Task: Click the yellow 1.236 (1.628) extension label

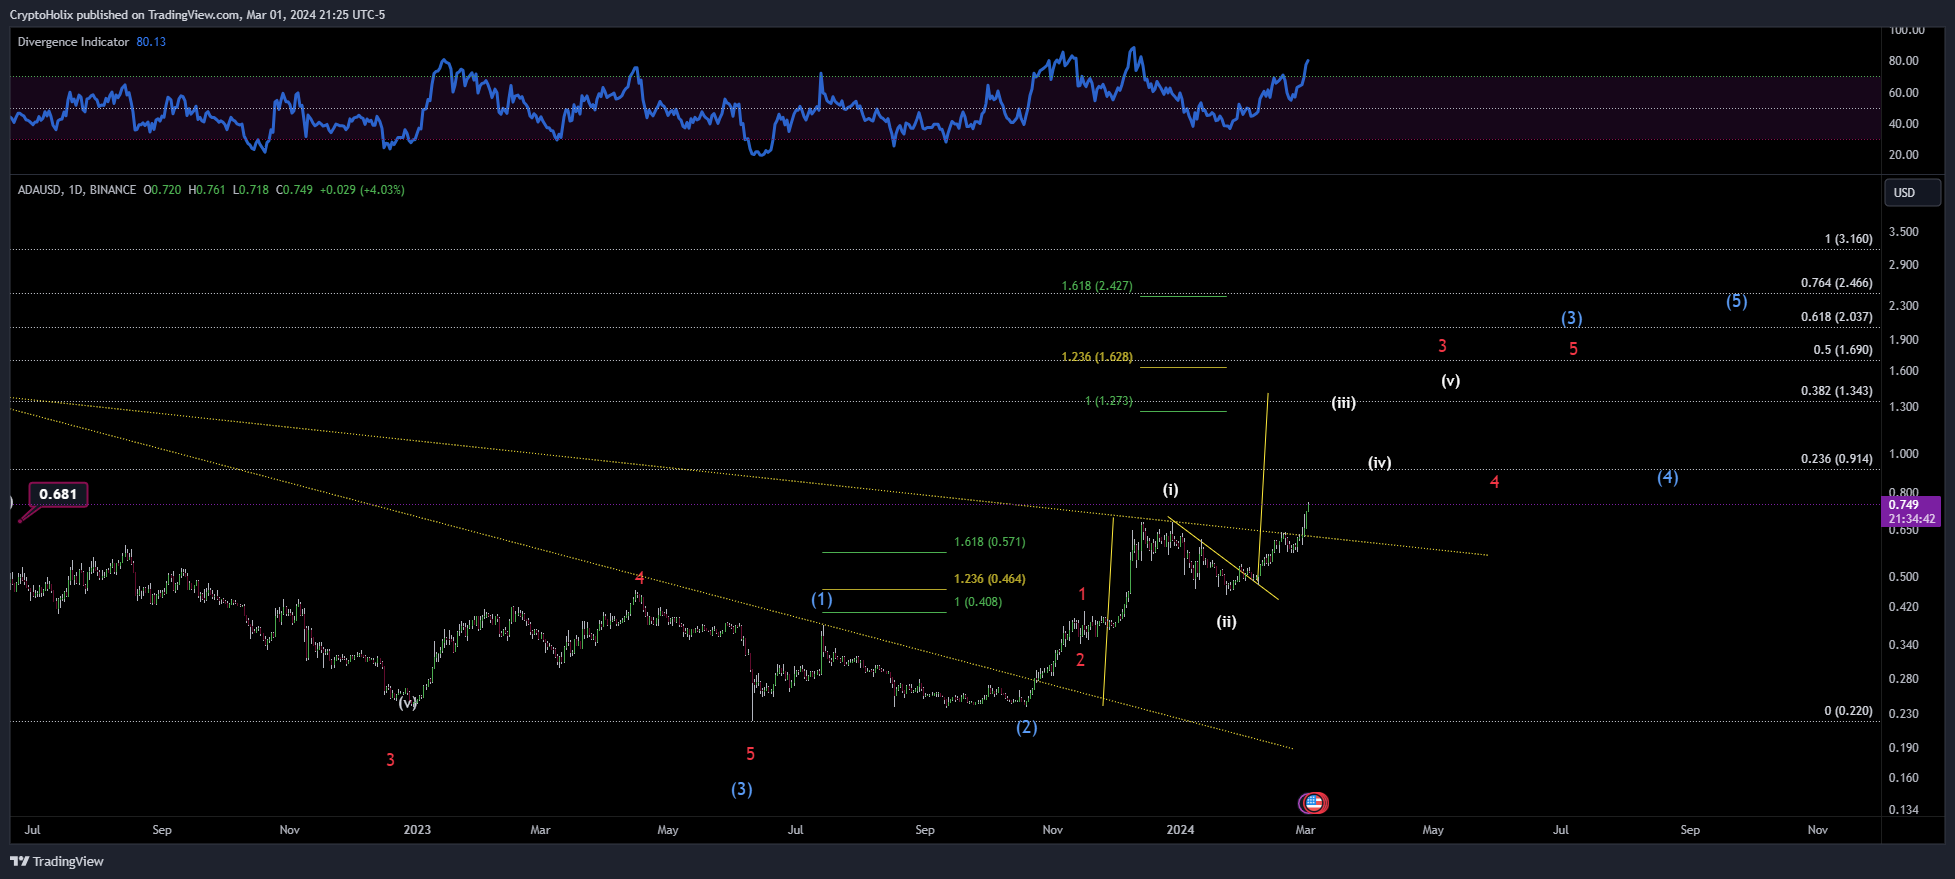Action: (1097, 357)
